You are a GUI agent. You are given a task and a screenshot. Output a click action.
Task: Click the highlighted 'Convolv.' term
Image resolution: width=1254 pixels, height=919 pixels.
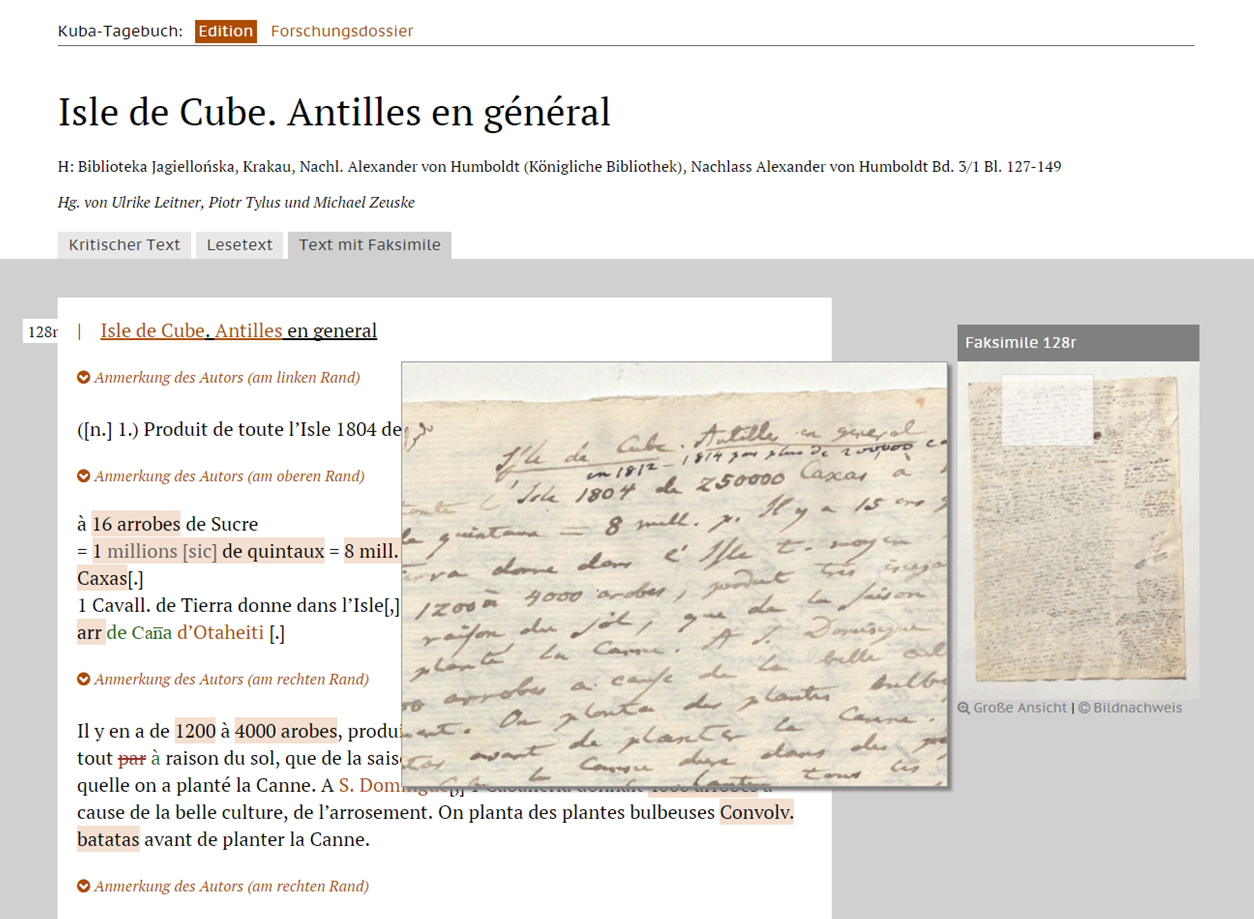[x=756, y=813]
